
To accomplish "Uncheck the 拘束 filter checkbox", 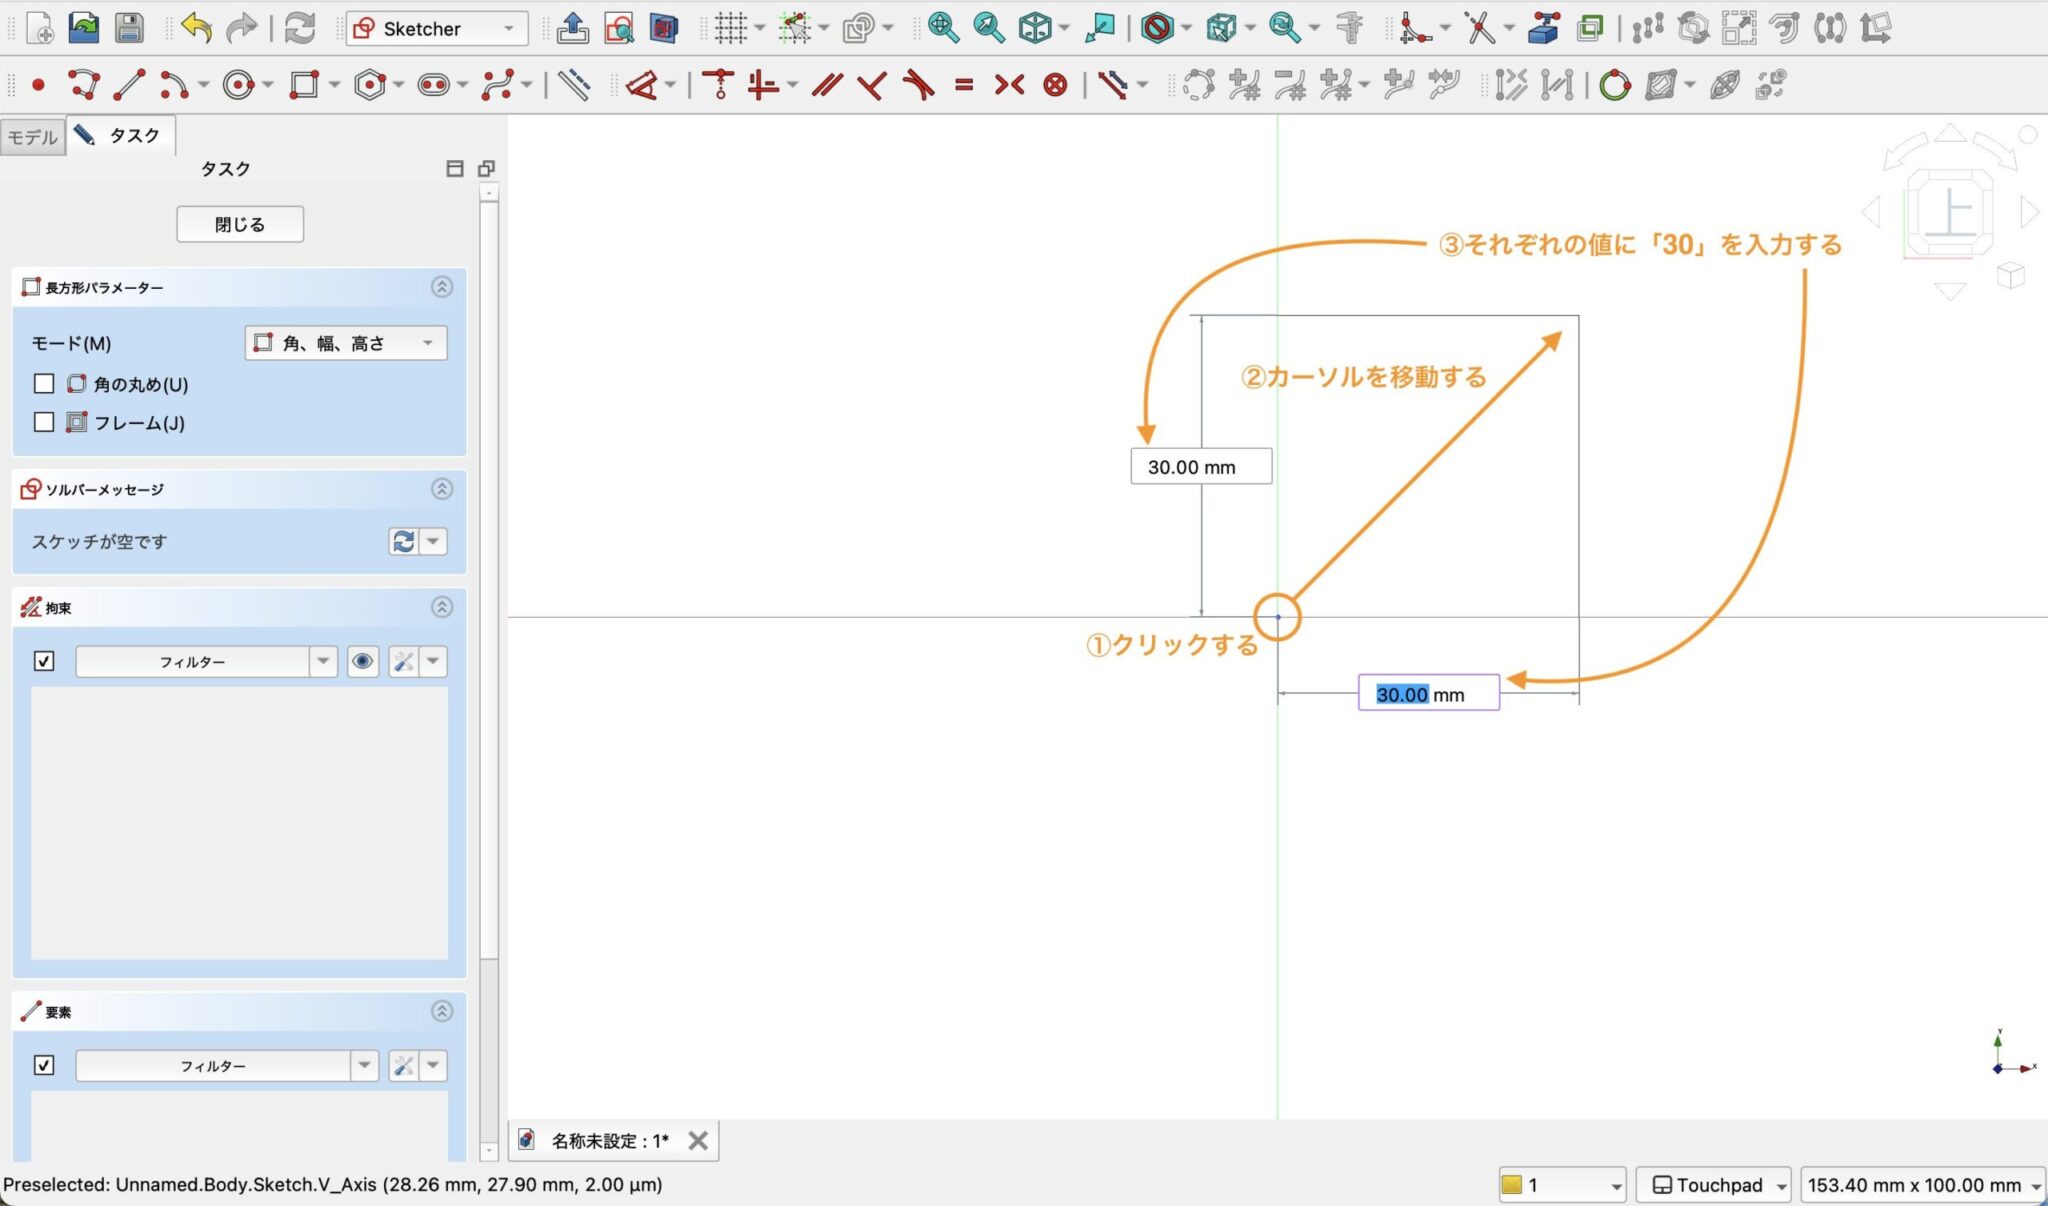I will coord(44,661).
